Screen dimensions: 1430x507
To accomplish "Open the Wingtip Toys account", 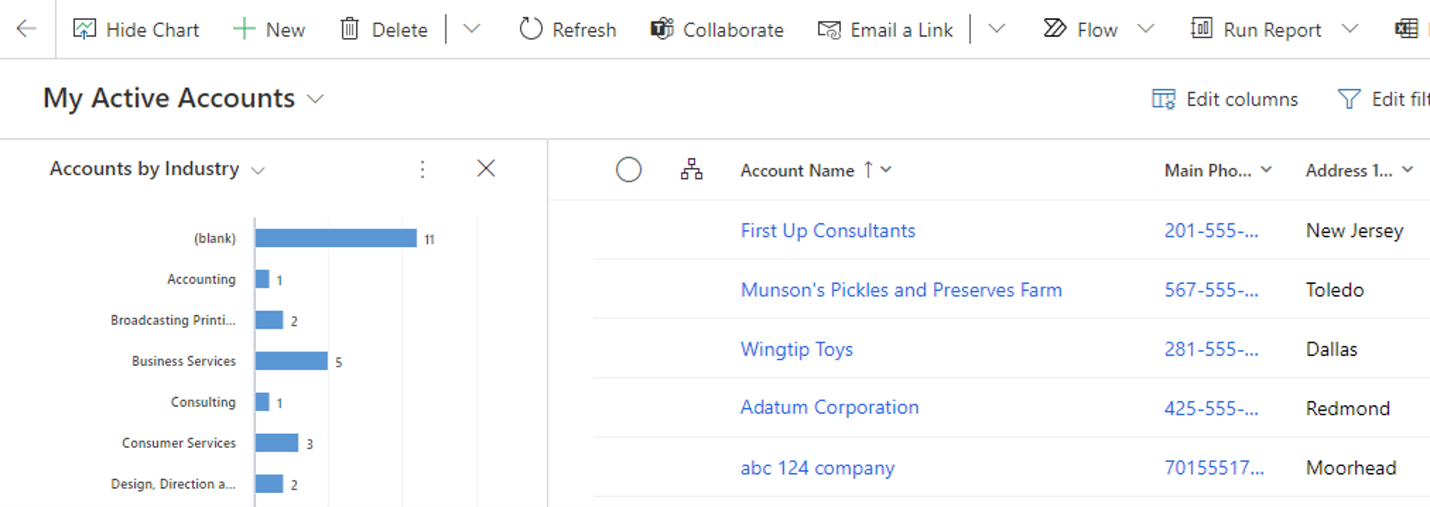I will point(797,349).
